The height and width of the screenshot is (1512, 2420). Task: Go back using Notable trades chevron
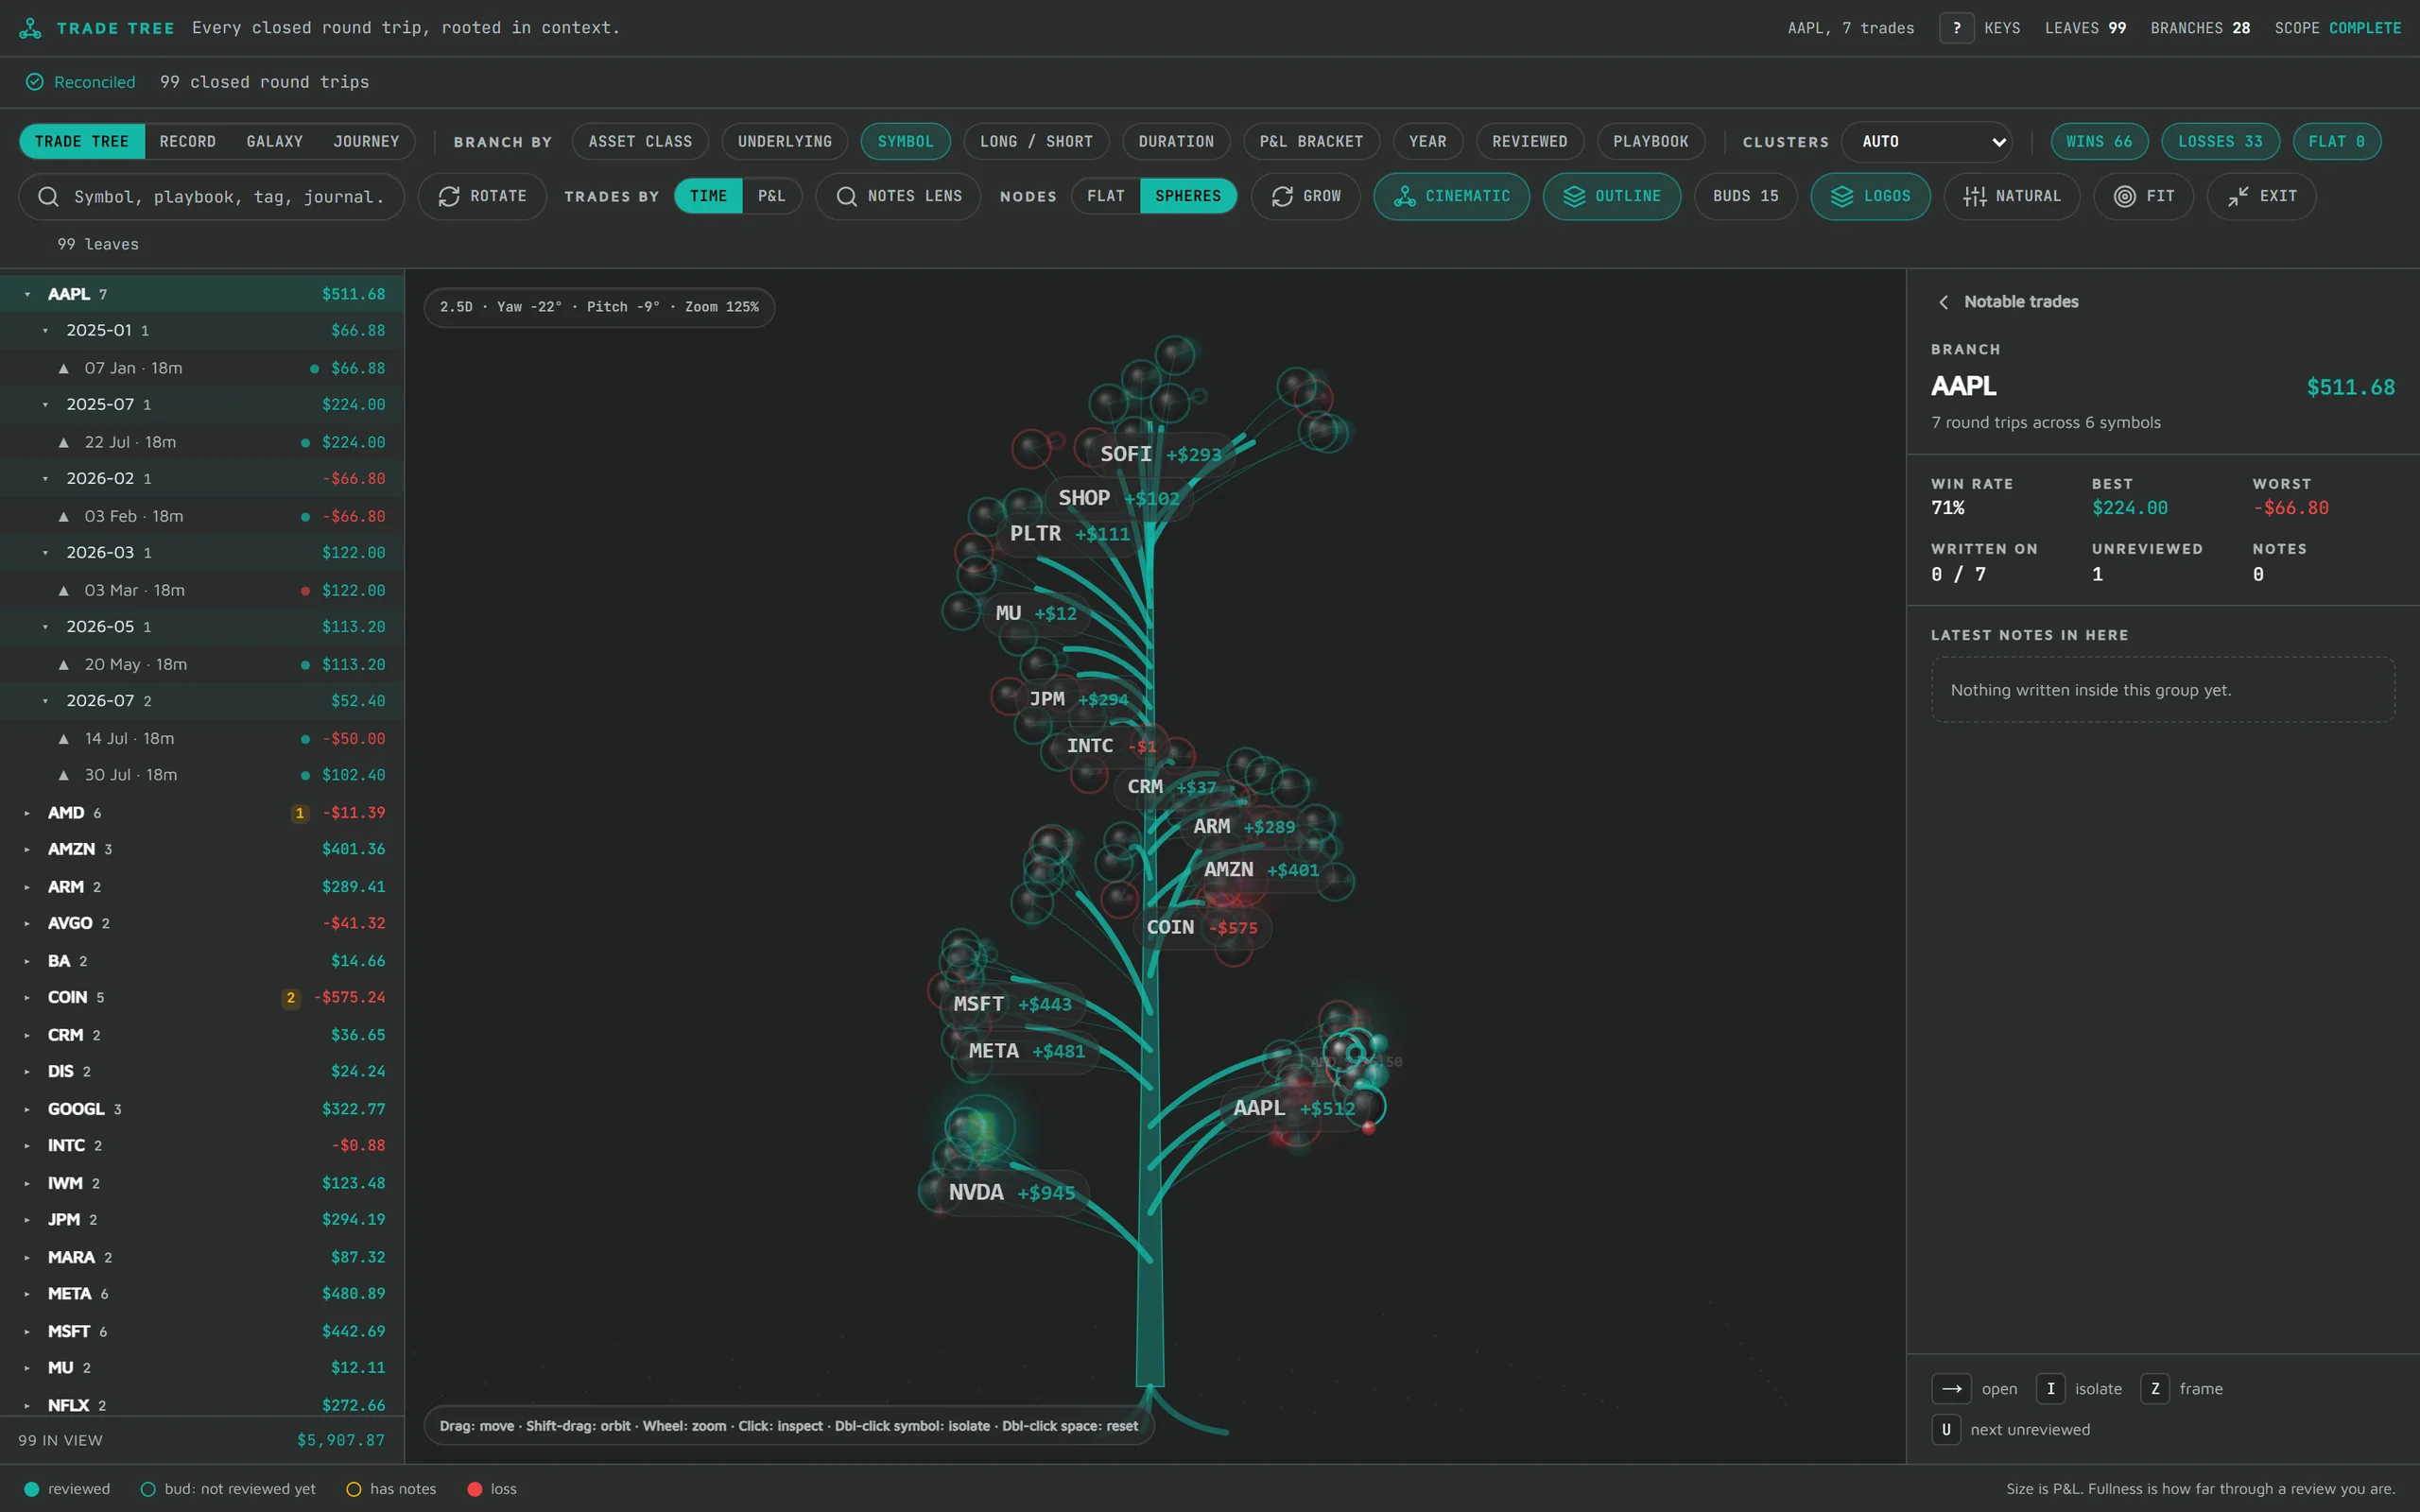[1943, 302]
